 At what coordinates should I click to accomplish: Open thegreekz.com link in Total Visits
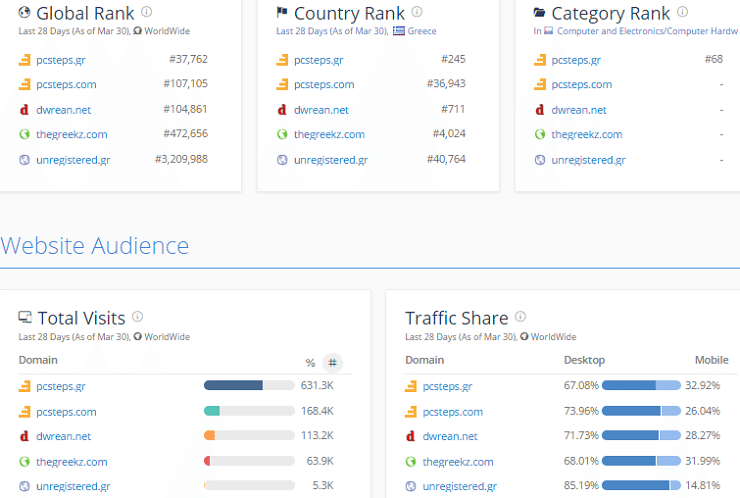[71, 462]
